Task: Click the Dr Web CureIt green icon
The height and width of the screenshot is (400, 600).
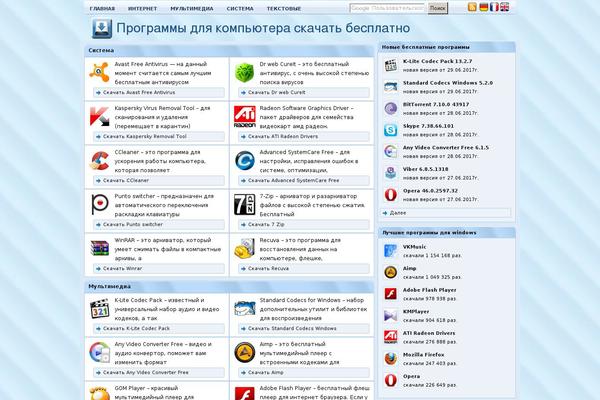Action: [245, 72]
